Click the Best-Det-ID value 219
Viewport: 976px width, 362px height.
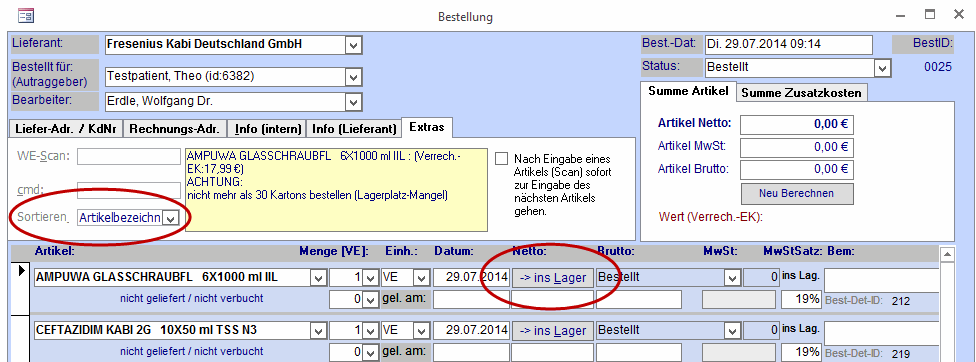tap(901, 354)
